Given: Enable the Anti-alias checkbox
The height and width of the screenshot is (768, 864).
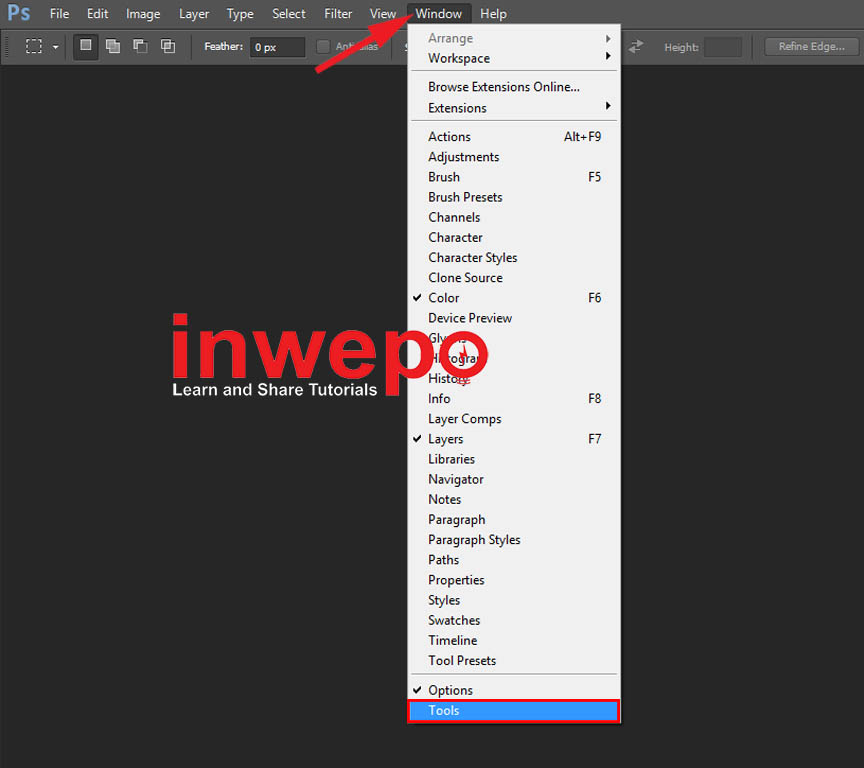Looking at the screenshot, I should click(x=323, y=47).
